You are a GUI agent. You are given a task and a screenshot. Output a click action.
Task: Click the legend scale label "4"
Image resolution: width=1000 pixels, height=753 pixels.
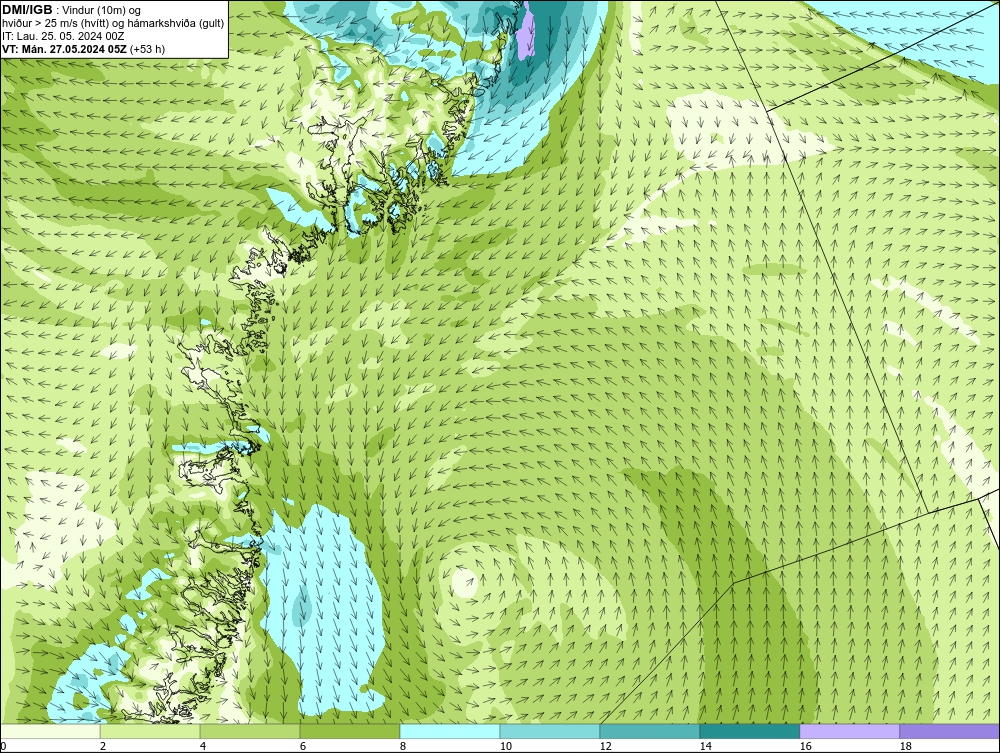click(x=203, y=746)
